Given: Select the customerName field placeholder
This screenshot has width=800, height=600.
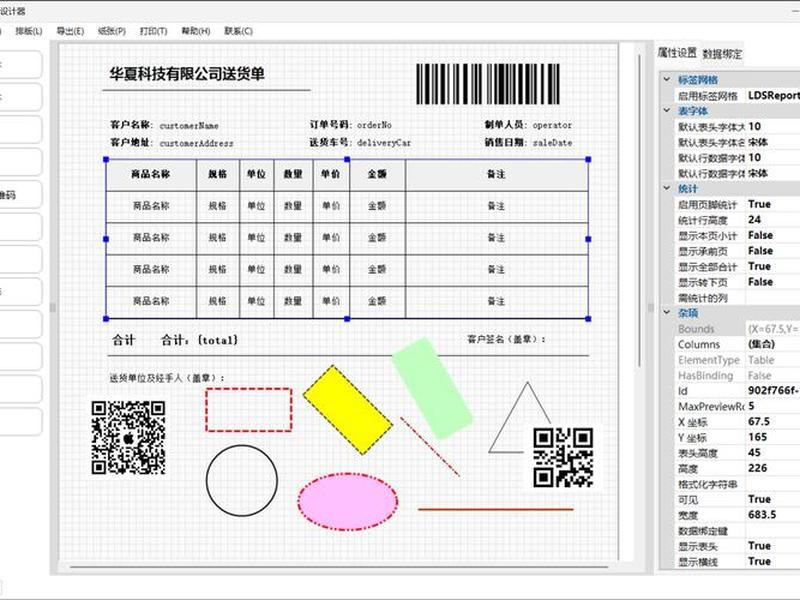Looking at the screenshot, I should point(189,126).
